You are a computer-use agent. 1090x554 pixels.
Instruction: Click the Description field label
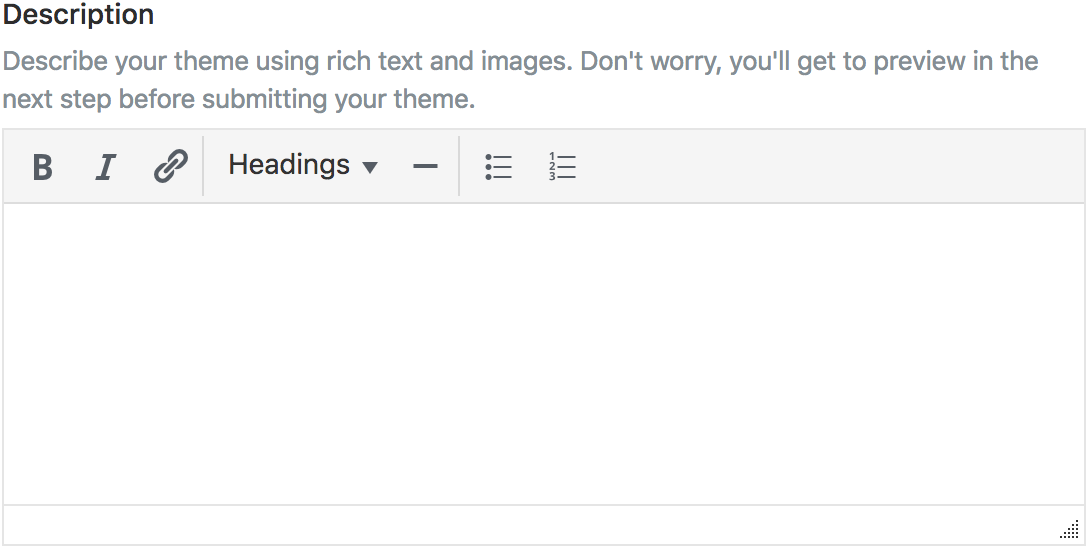pos(79,16)
